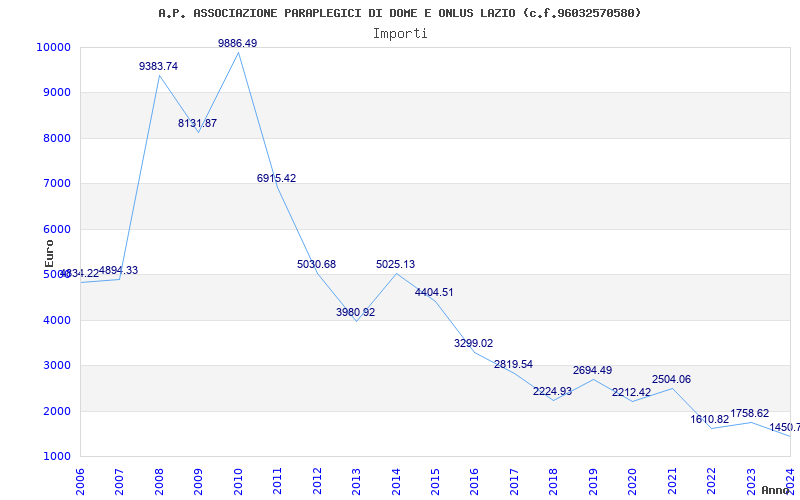Click the x-axis year 2017
This screenshot has height=500, width=800.
(514, 481)
